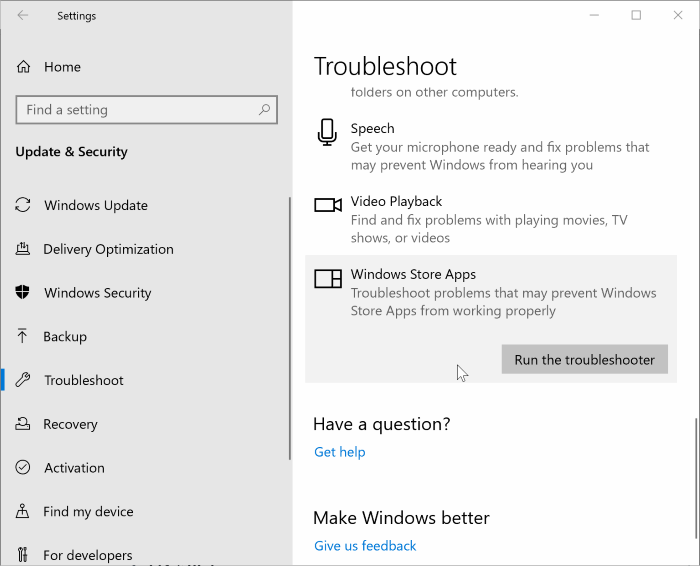Maximize the Settings window
The height and width of the screenshot is (566, 700).
[636, 15]
